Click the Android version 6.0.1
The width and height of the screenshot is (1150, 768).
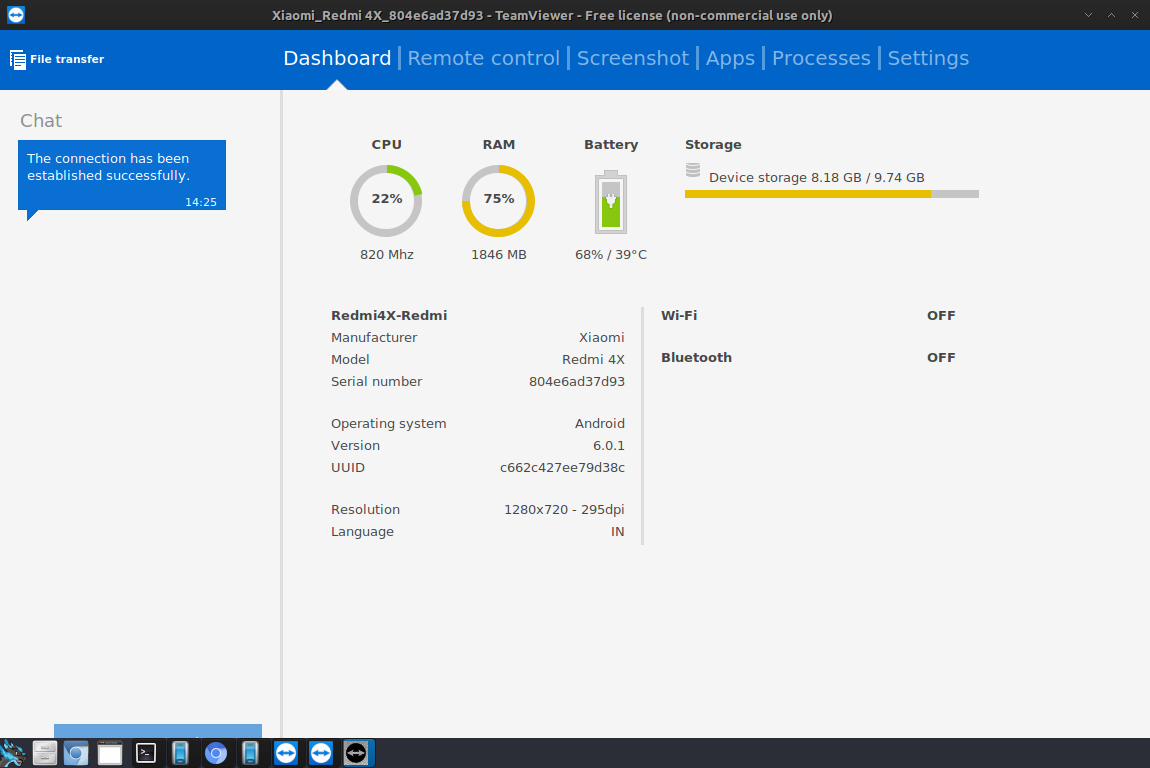click(x=609, y=445)
